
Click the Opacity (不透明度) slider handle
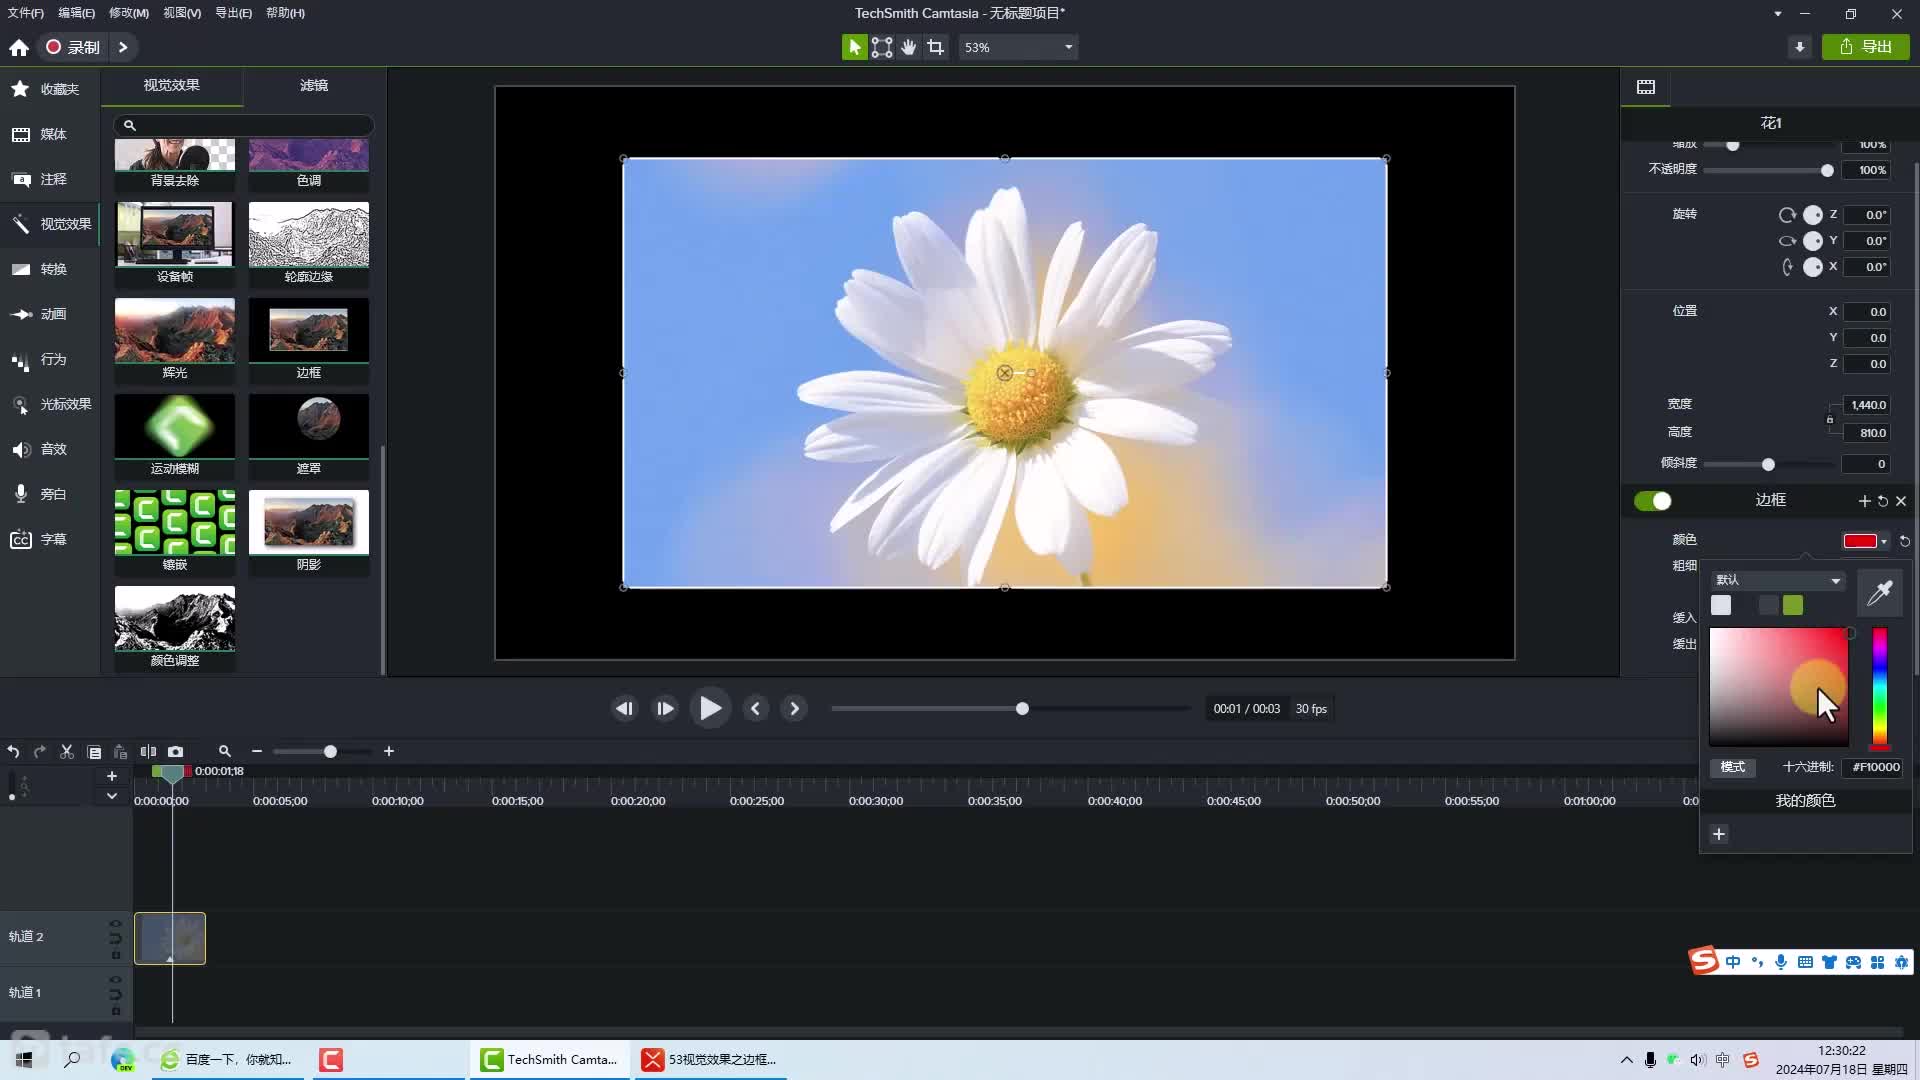(x=1827, y=171)
